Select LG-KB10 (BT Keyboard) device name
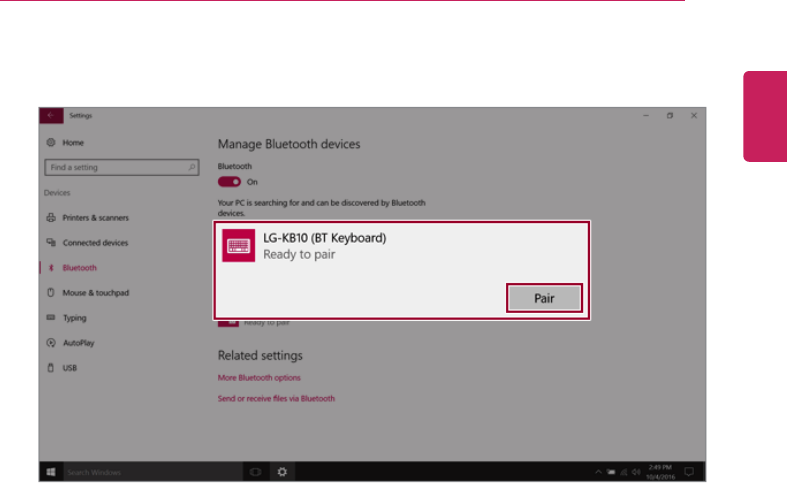The height and width of the screenshot is (504, 787). pos(325,238)
